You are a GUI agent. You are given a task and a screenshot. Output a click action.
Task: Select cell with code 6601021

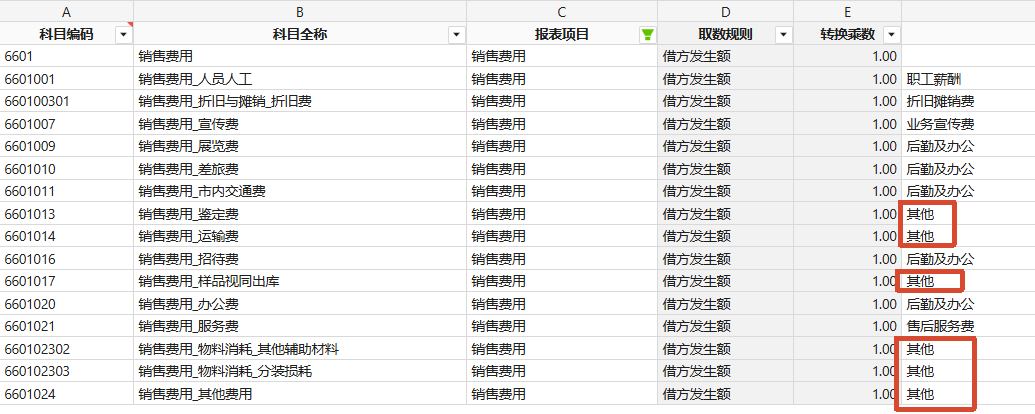pos(67,326)
